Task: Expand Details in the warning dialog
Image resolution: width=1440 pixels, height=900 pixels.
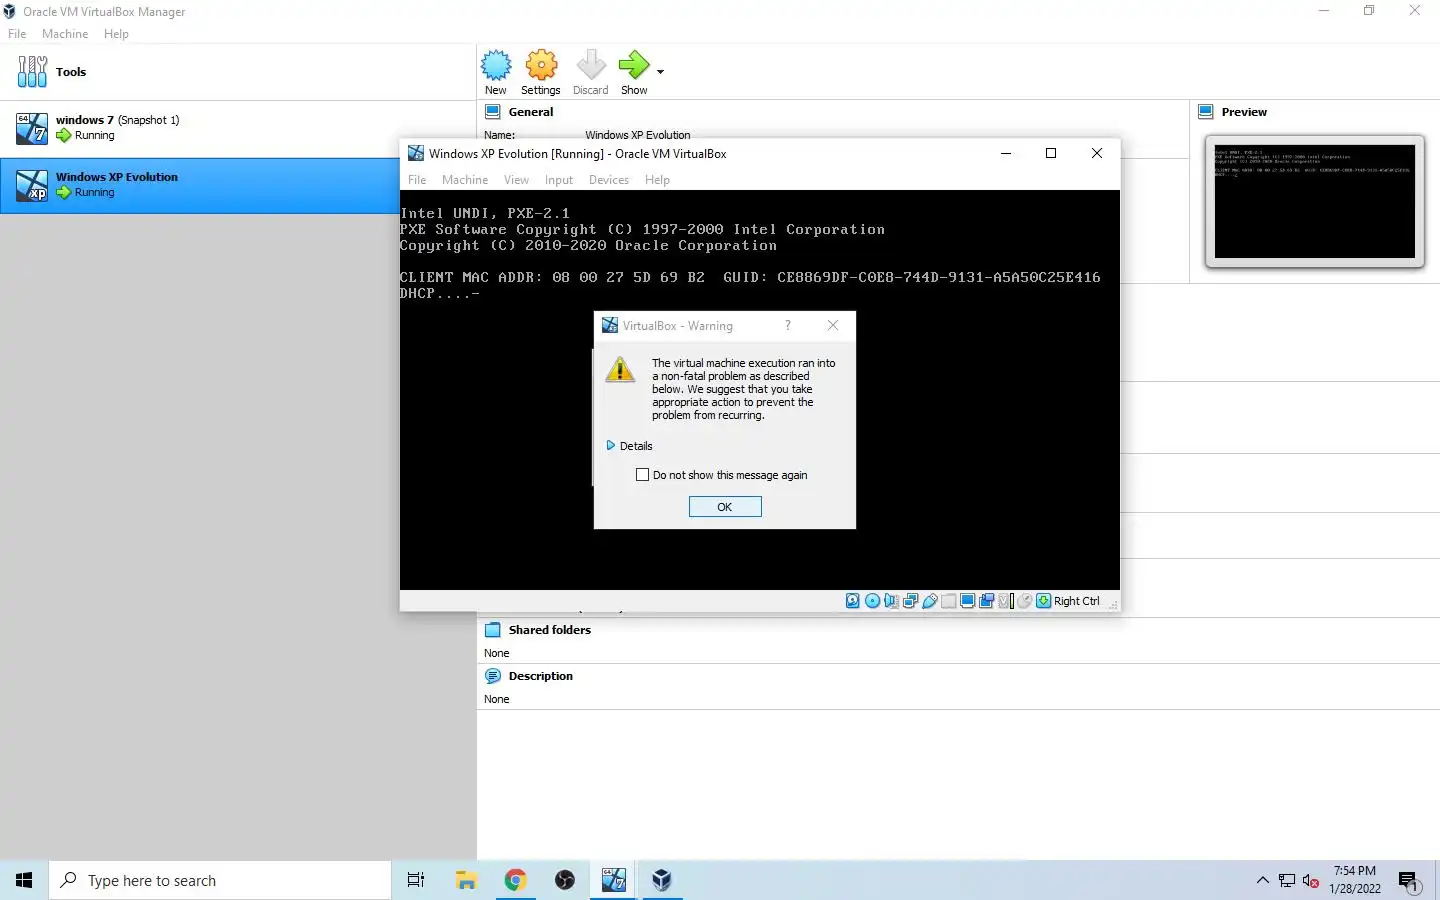Action: 629,446
